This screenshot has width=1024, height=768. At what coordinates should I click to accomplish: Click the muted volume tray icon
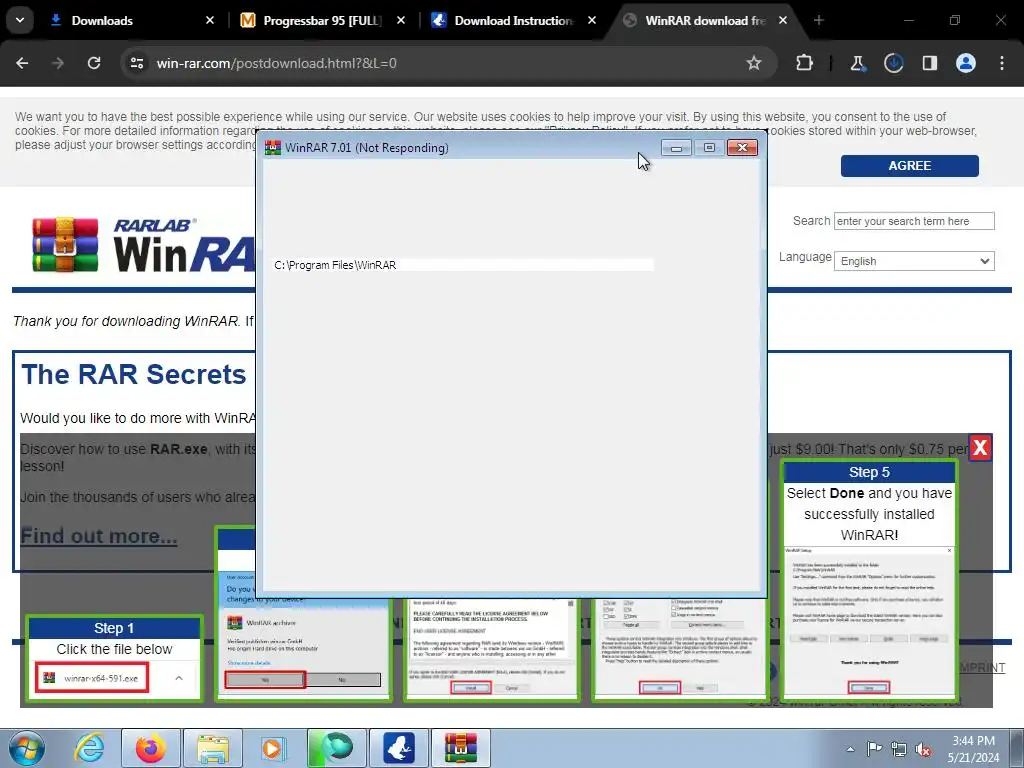(923, 749)
